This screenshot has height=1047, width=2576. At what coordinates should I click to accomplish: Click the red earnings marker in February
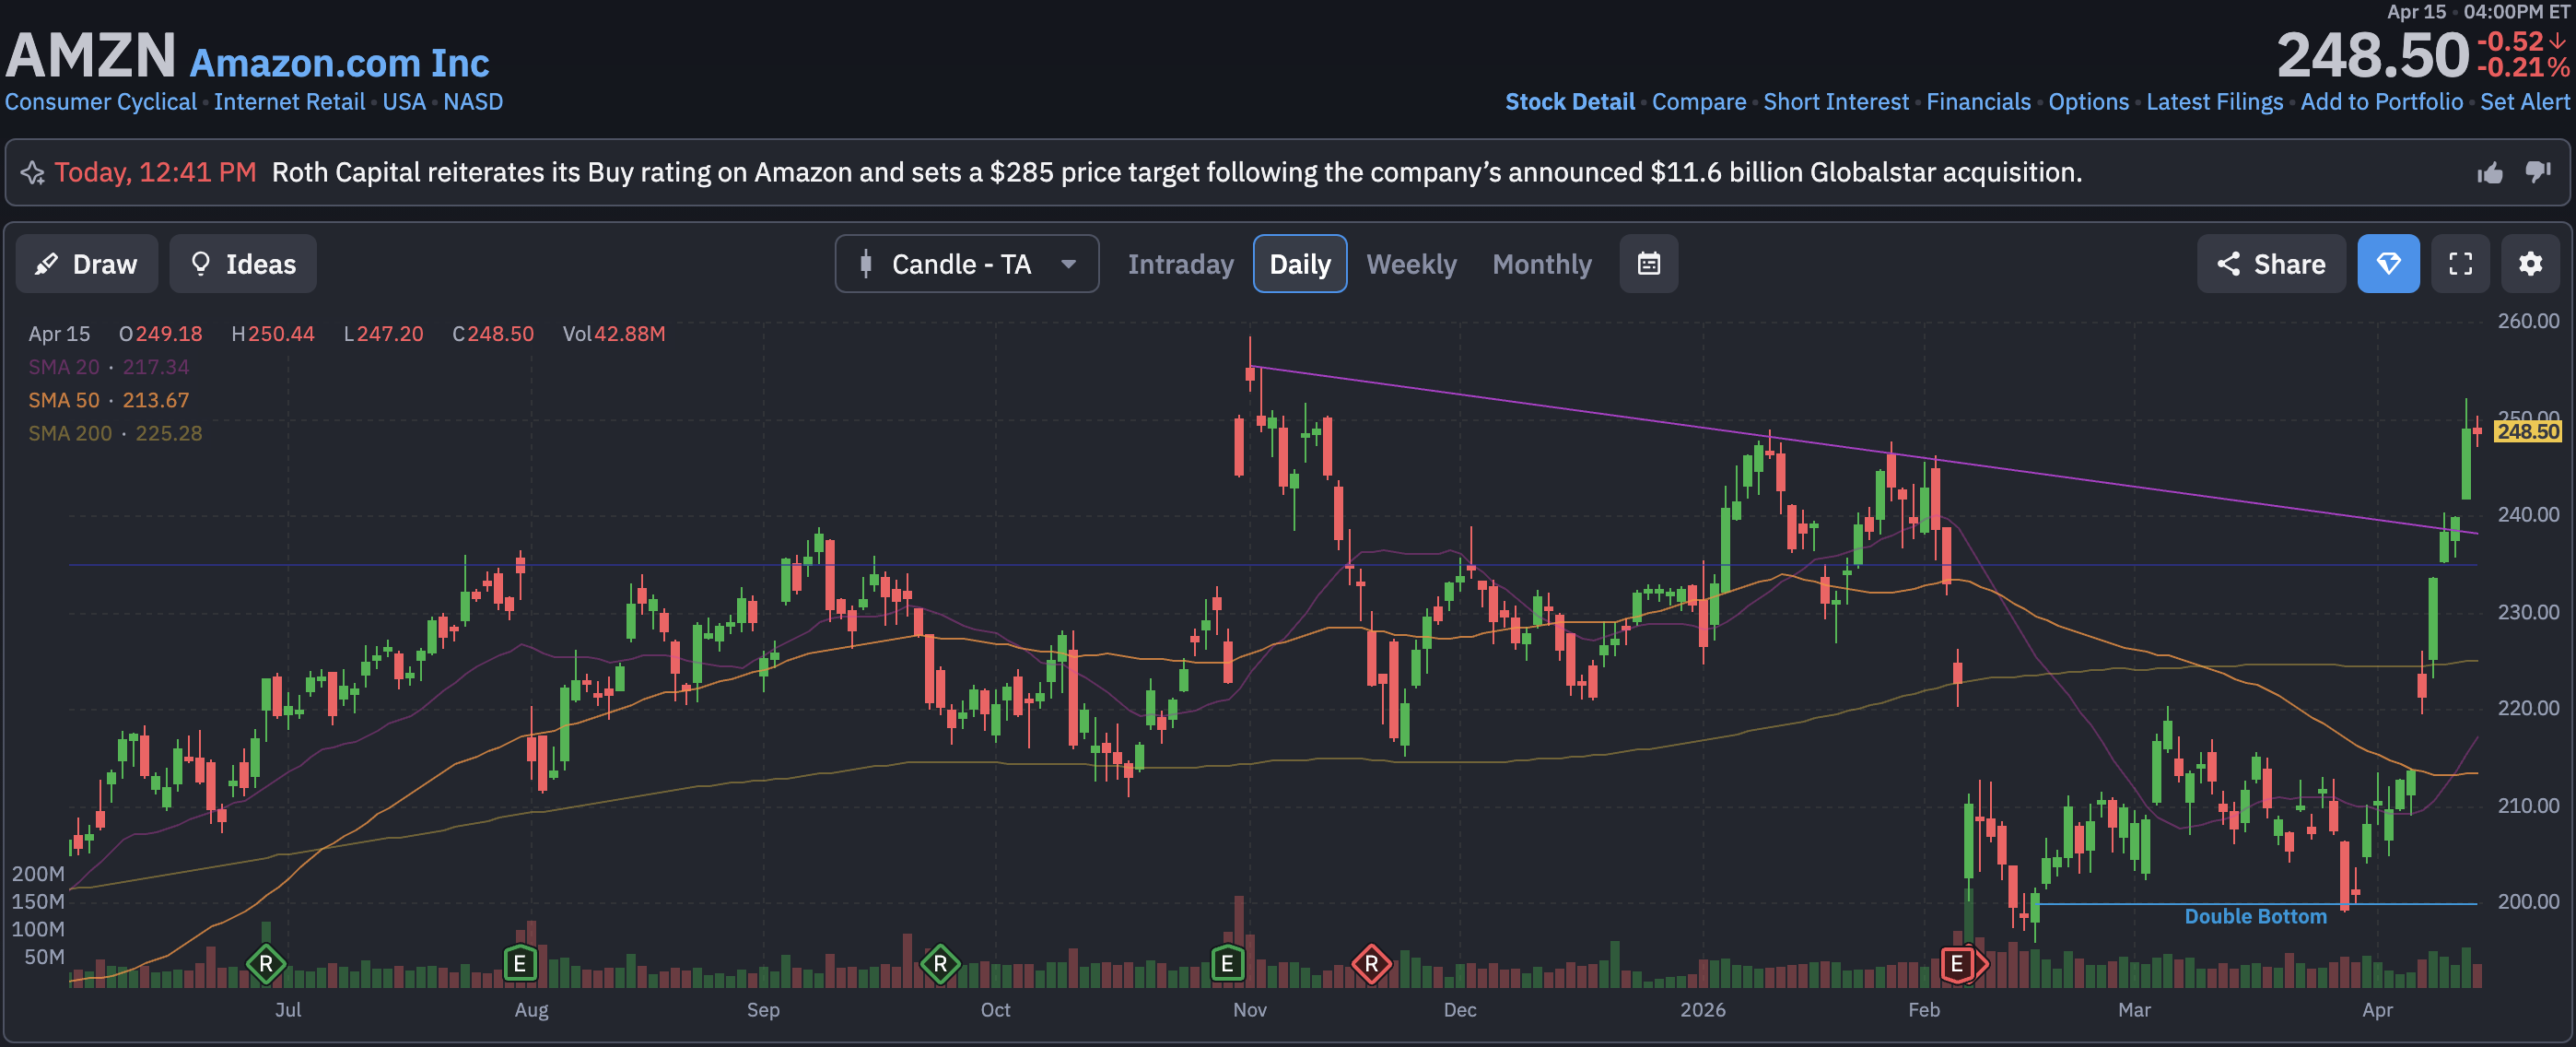[1957, 964]
